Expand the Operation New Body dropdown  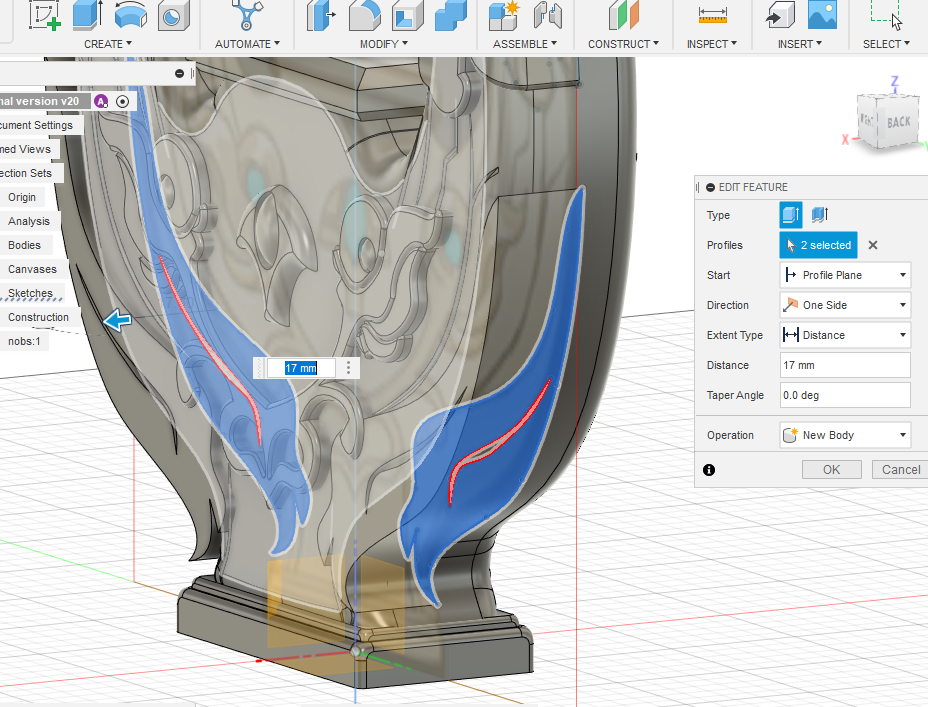coord(845,435)
